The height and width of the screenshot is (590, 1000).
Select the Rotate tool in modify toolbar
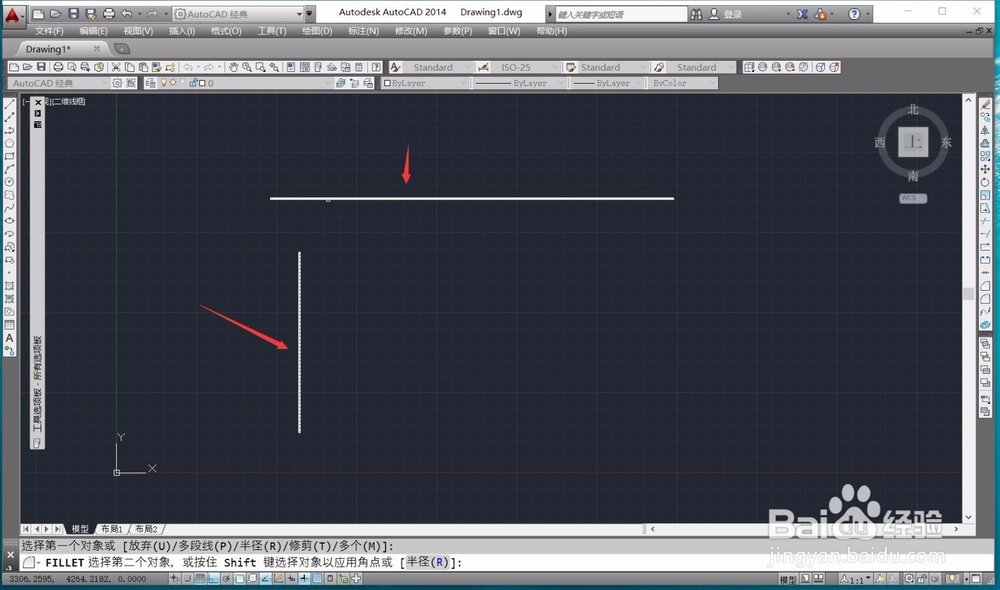(x=985, y=182)
